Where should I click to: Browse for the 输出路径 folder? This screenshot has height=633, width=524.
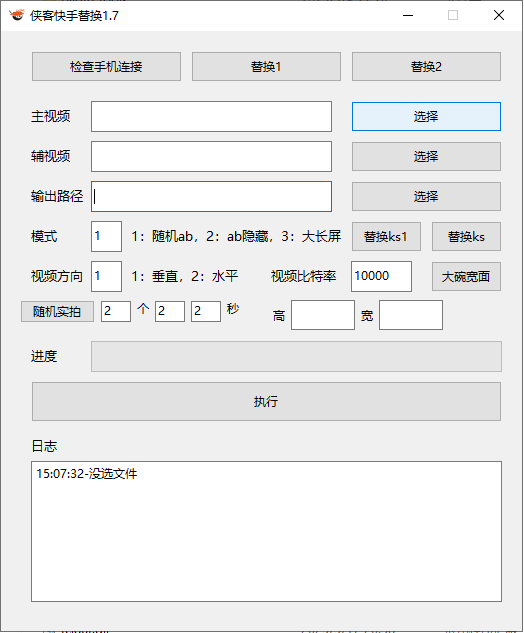coord(426,197)
